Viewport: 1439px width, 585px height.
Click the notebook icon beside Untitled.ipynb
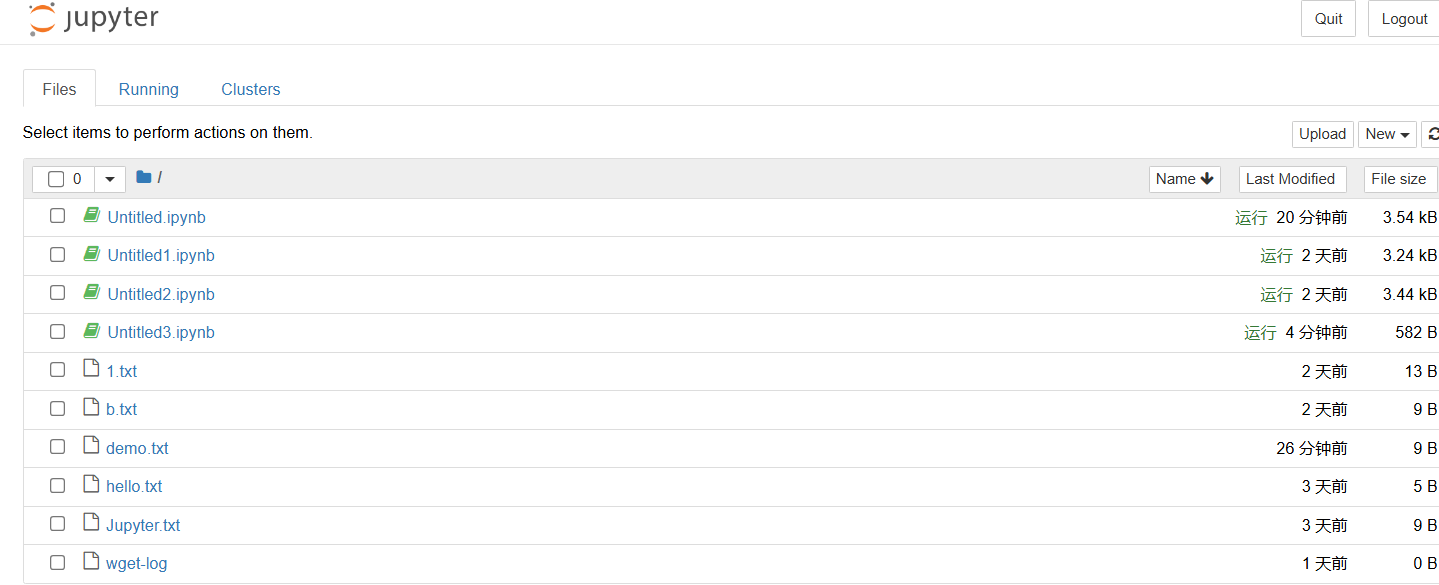pyautogui.click(x=91, y=215)
